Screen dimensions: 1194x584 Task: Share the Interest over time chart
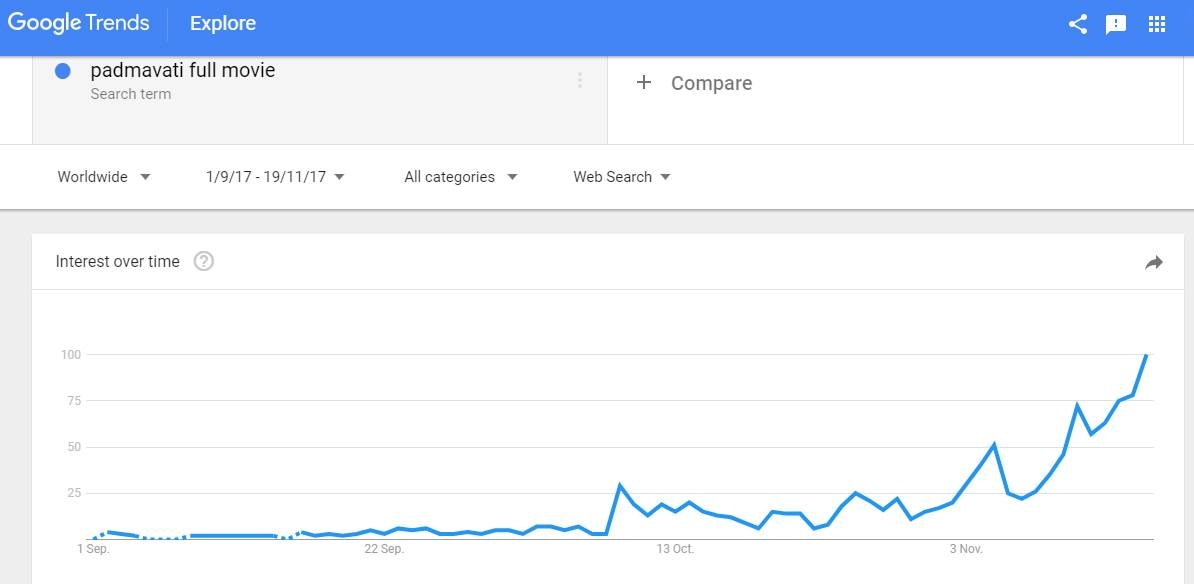[x=1154, y=262]
